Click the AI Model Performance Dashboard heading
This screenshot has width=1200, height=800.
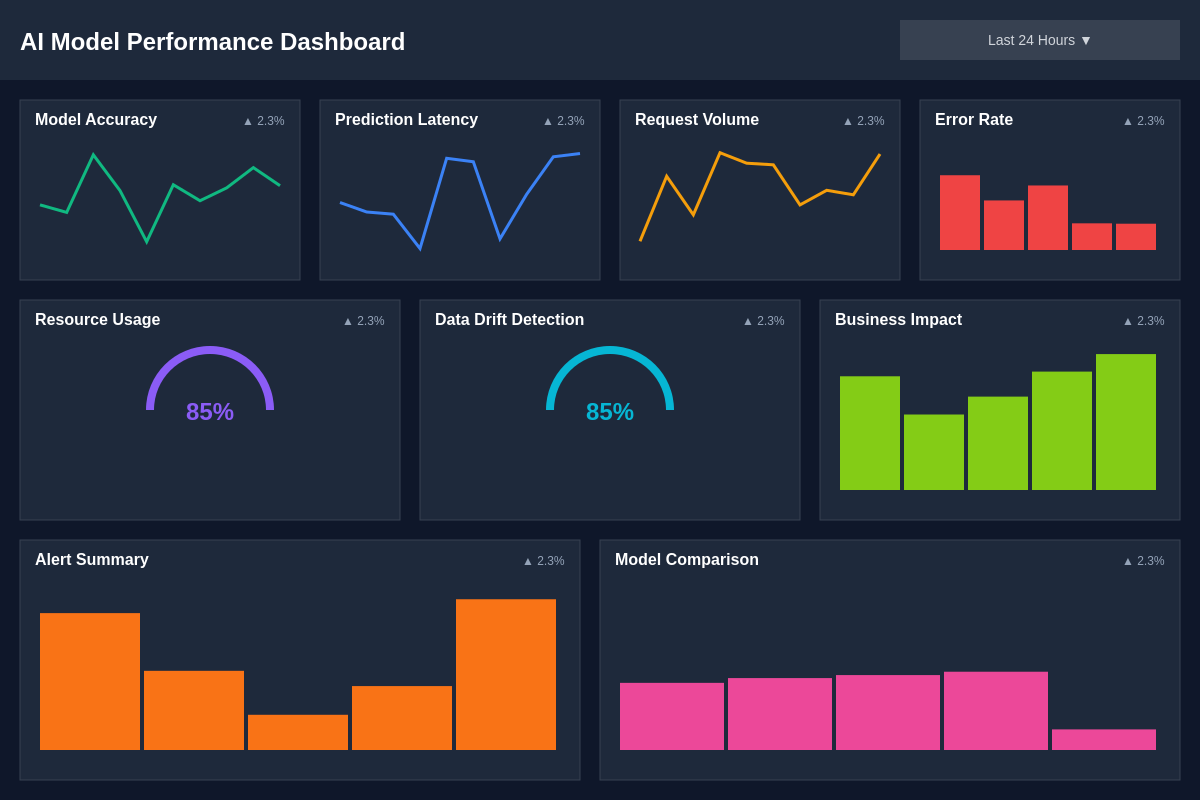(213, 42)
